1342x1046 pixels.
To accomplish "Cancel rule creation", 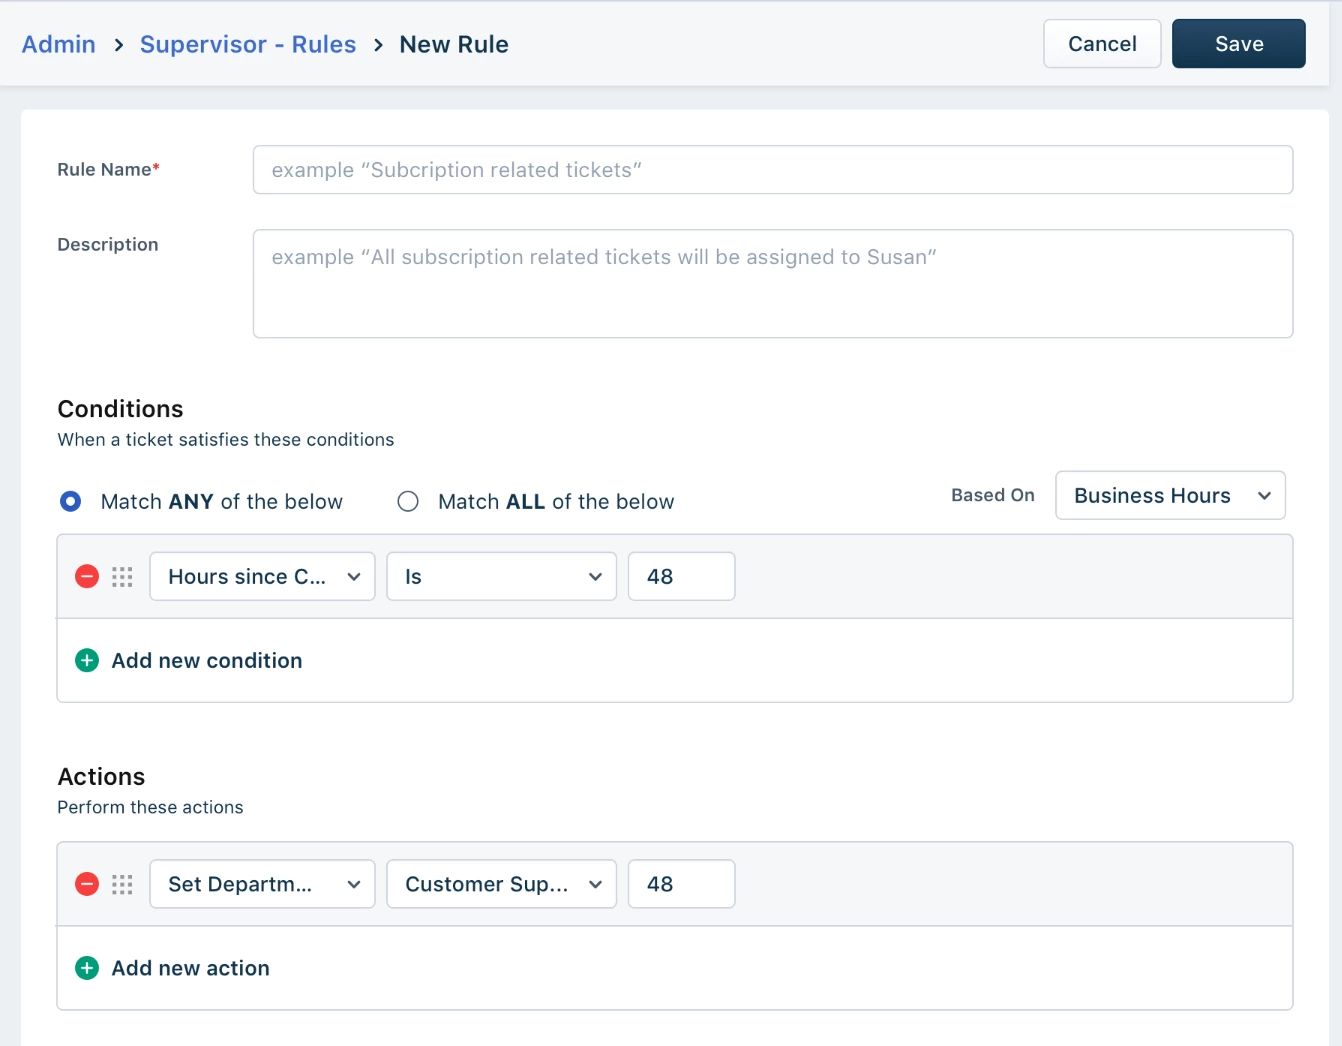I will [x=1102, y=44].
